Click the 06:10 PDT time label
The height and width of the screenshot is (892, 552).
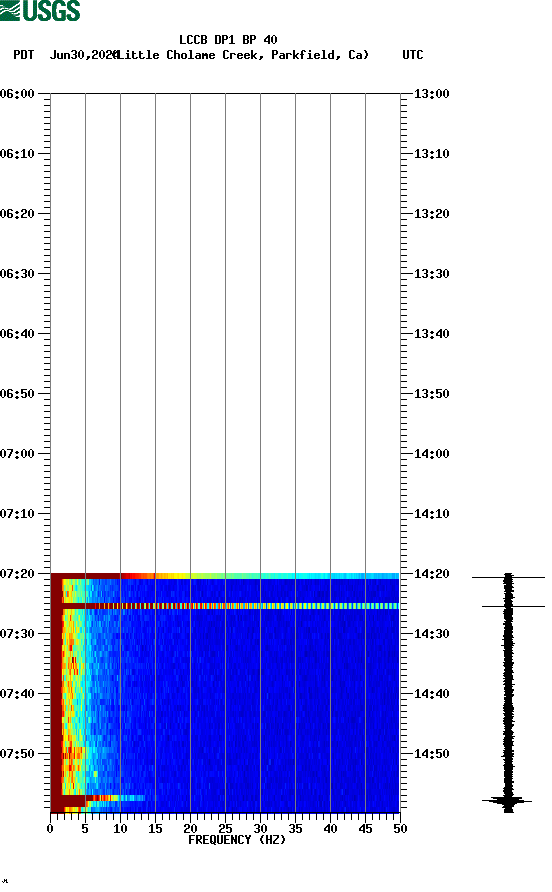(x=18, y=154)
